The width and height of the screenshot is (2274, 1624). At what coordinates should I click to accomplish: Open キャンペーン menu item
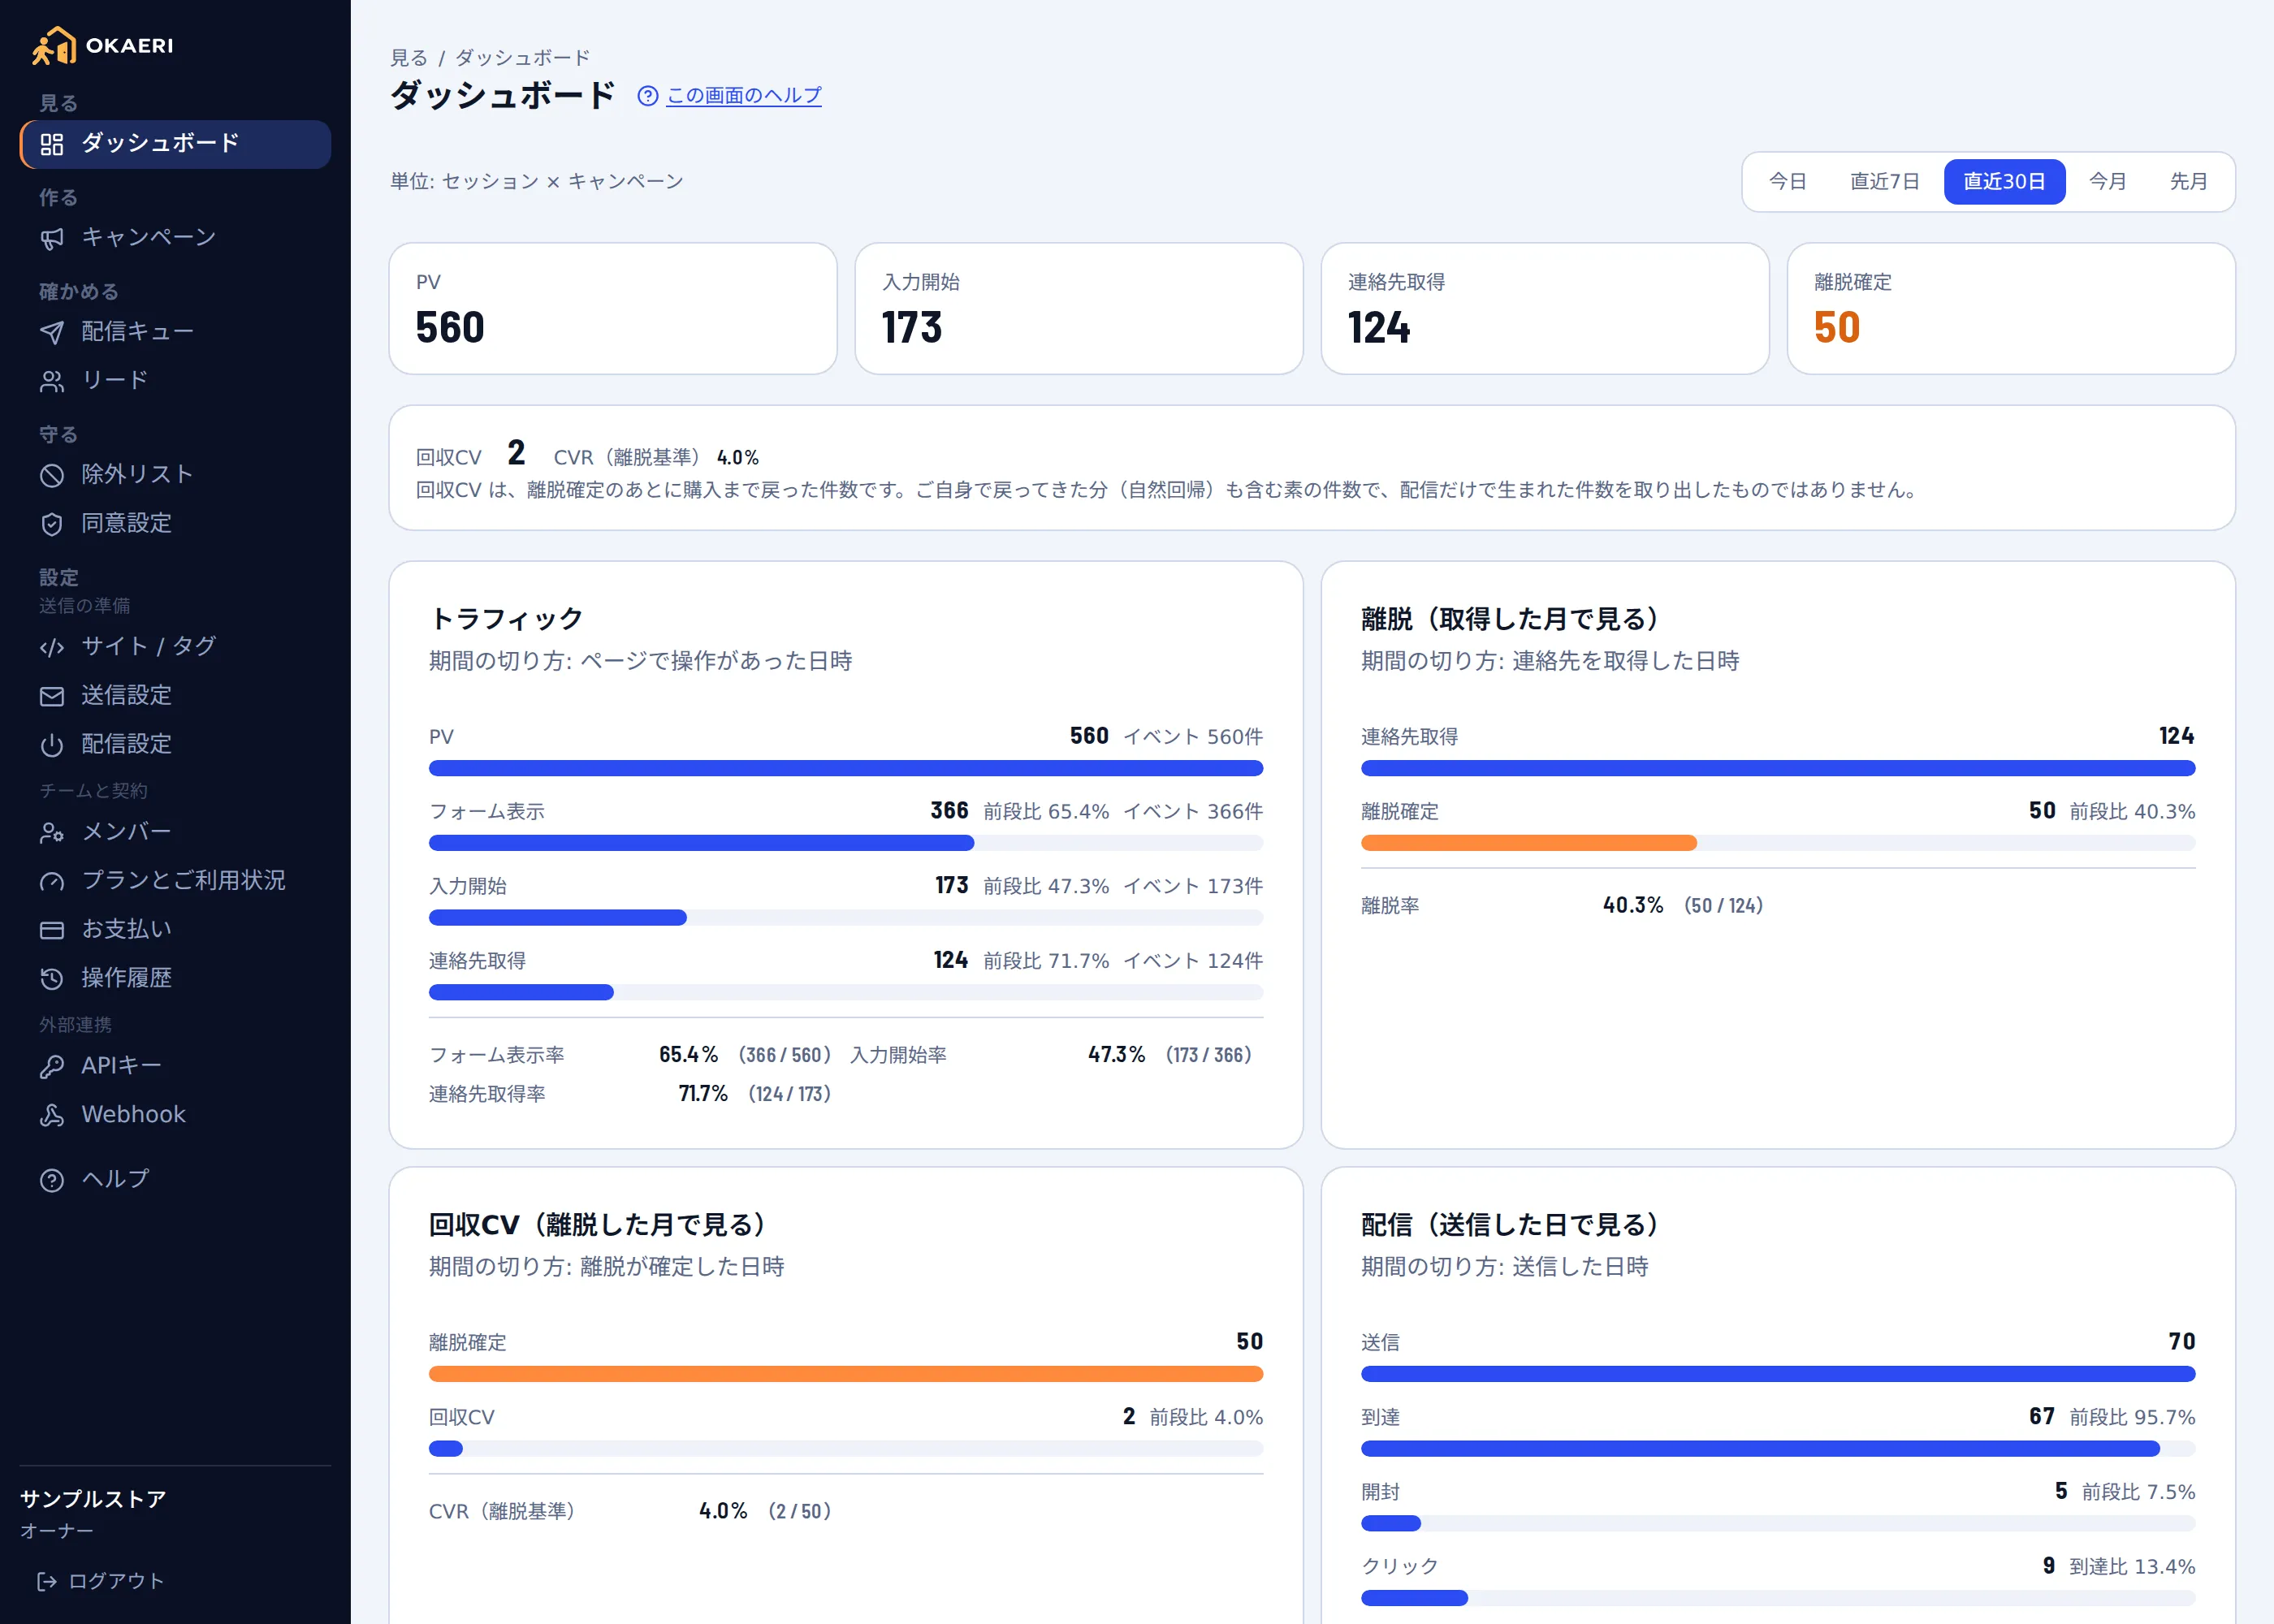[175, 238]
